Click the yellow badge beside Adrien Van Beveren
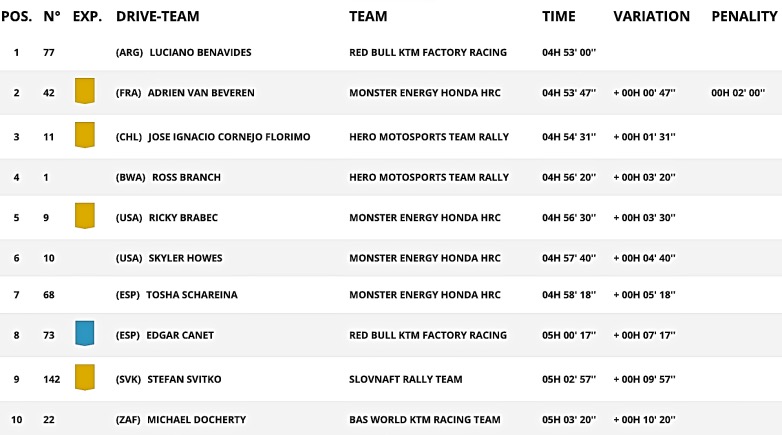 pos(85,92)
